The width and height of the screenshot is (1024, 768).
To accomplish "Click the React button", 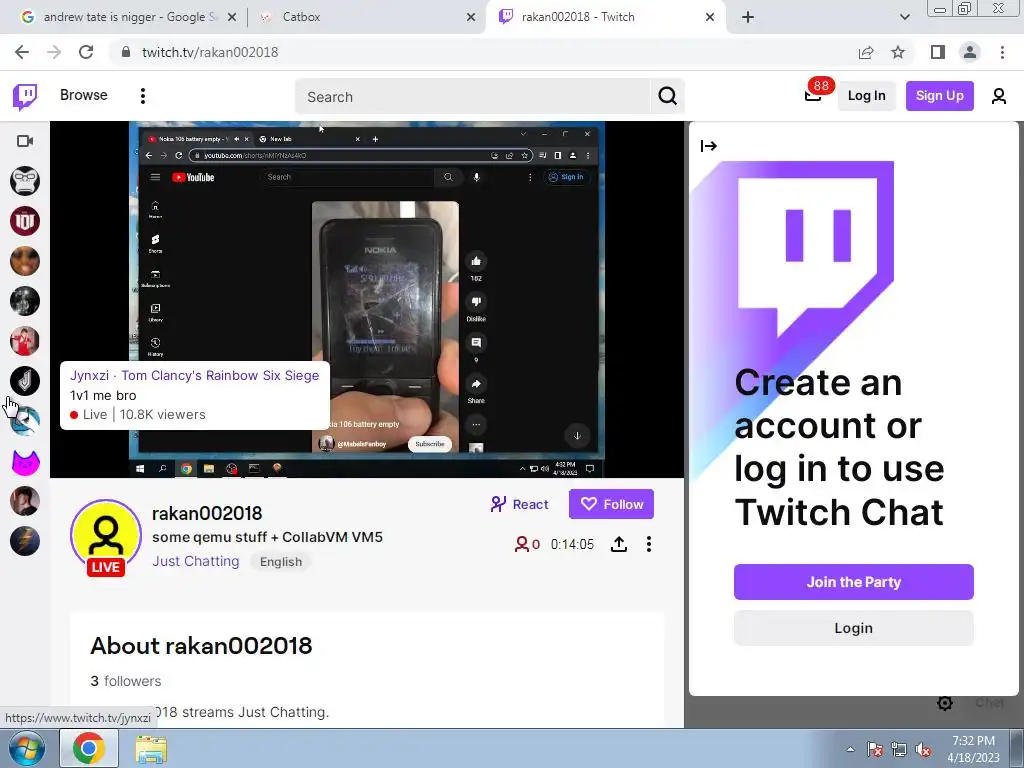I will (520, 504).
